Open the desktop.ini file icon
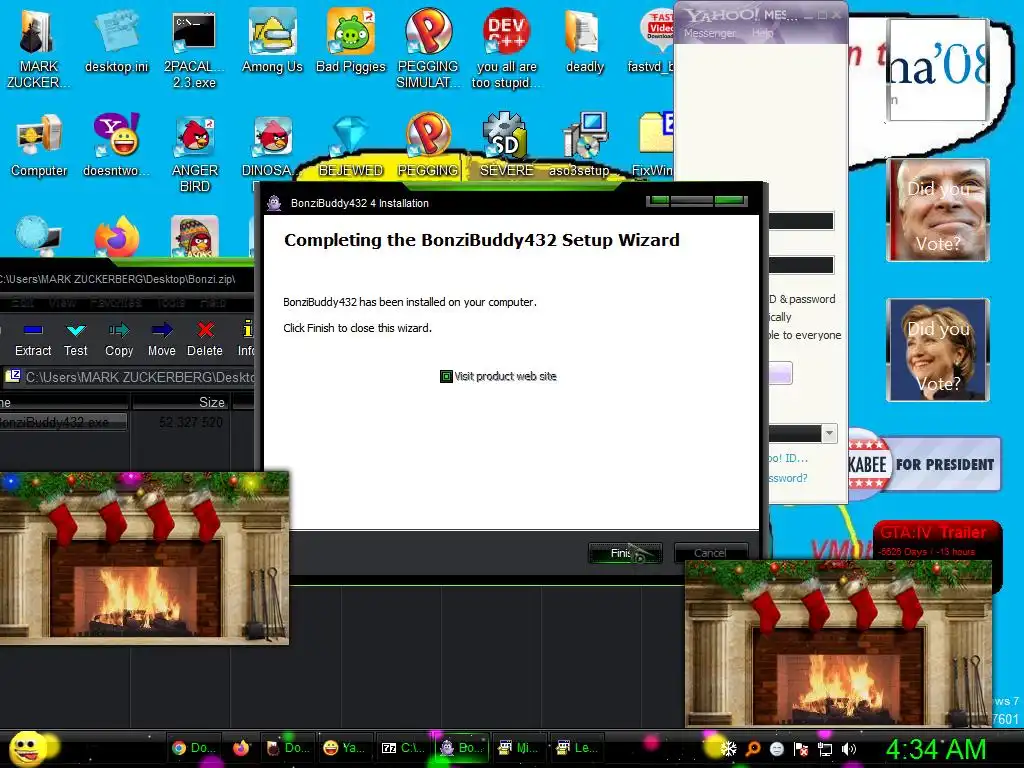1024x768 pixels. coord(116,40)
